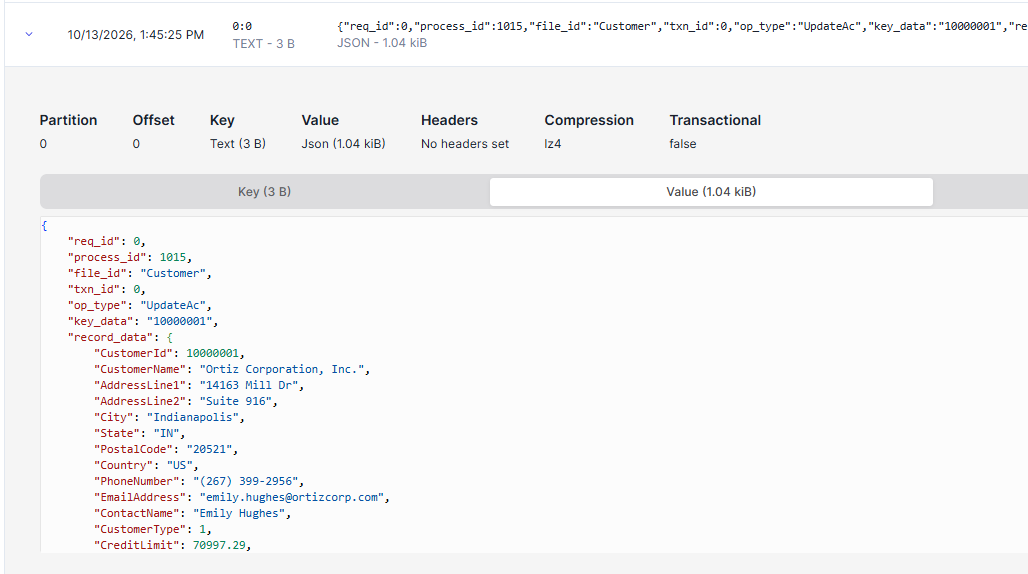Click the false transactional value
Image resolution: width=1028 pixels, height=574 pixels.
click(682, 144)
